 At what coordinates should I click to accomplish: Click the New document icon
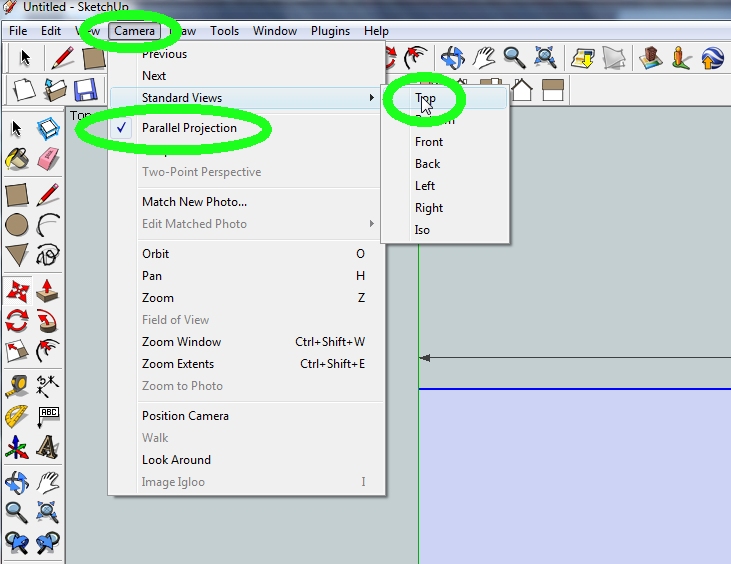pos(24,89)
